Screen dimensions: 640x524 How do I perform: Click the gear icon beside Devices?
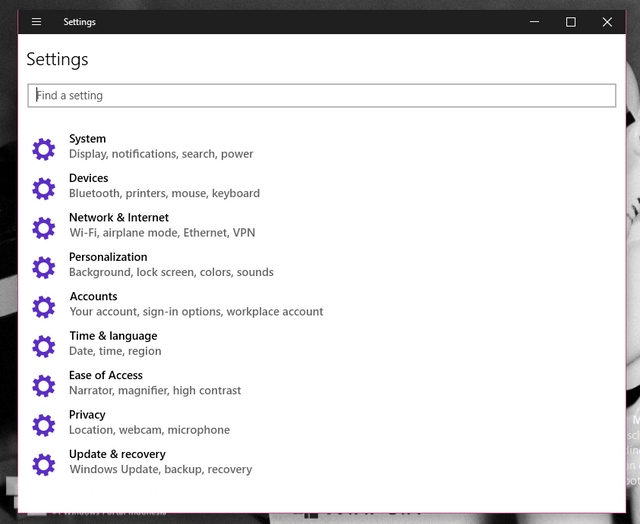coord(44,188)
